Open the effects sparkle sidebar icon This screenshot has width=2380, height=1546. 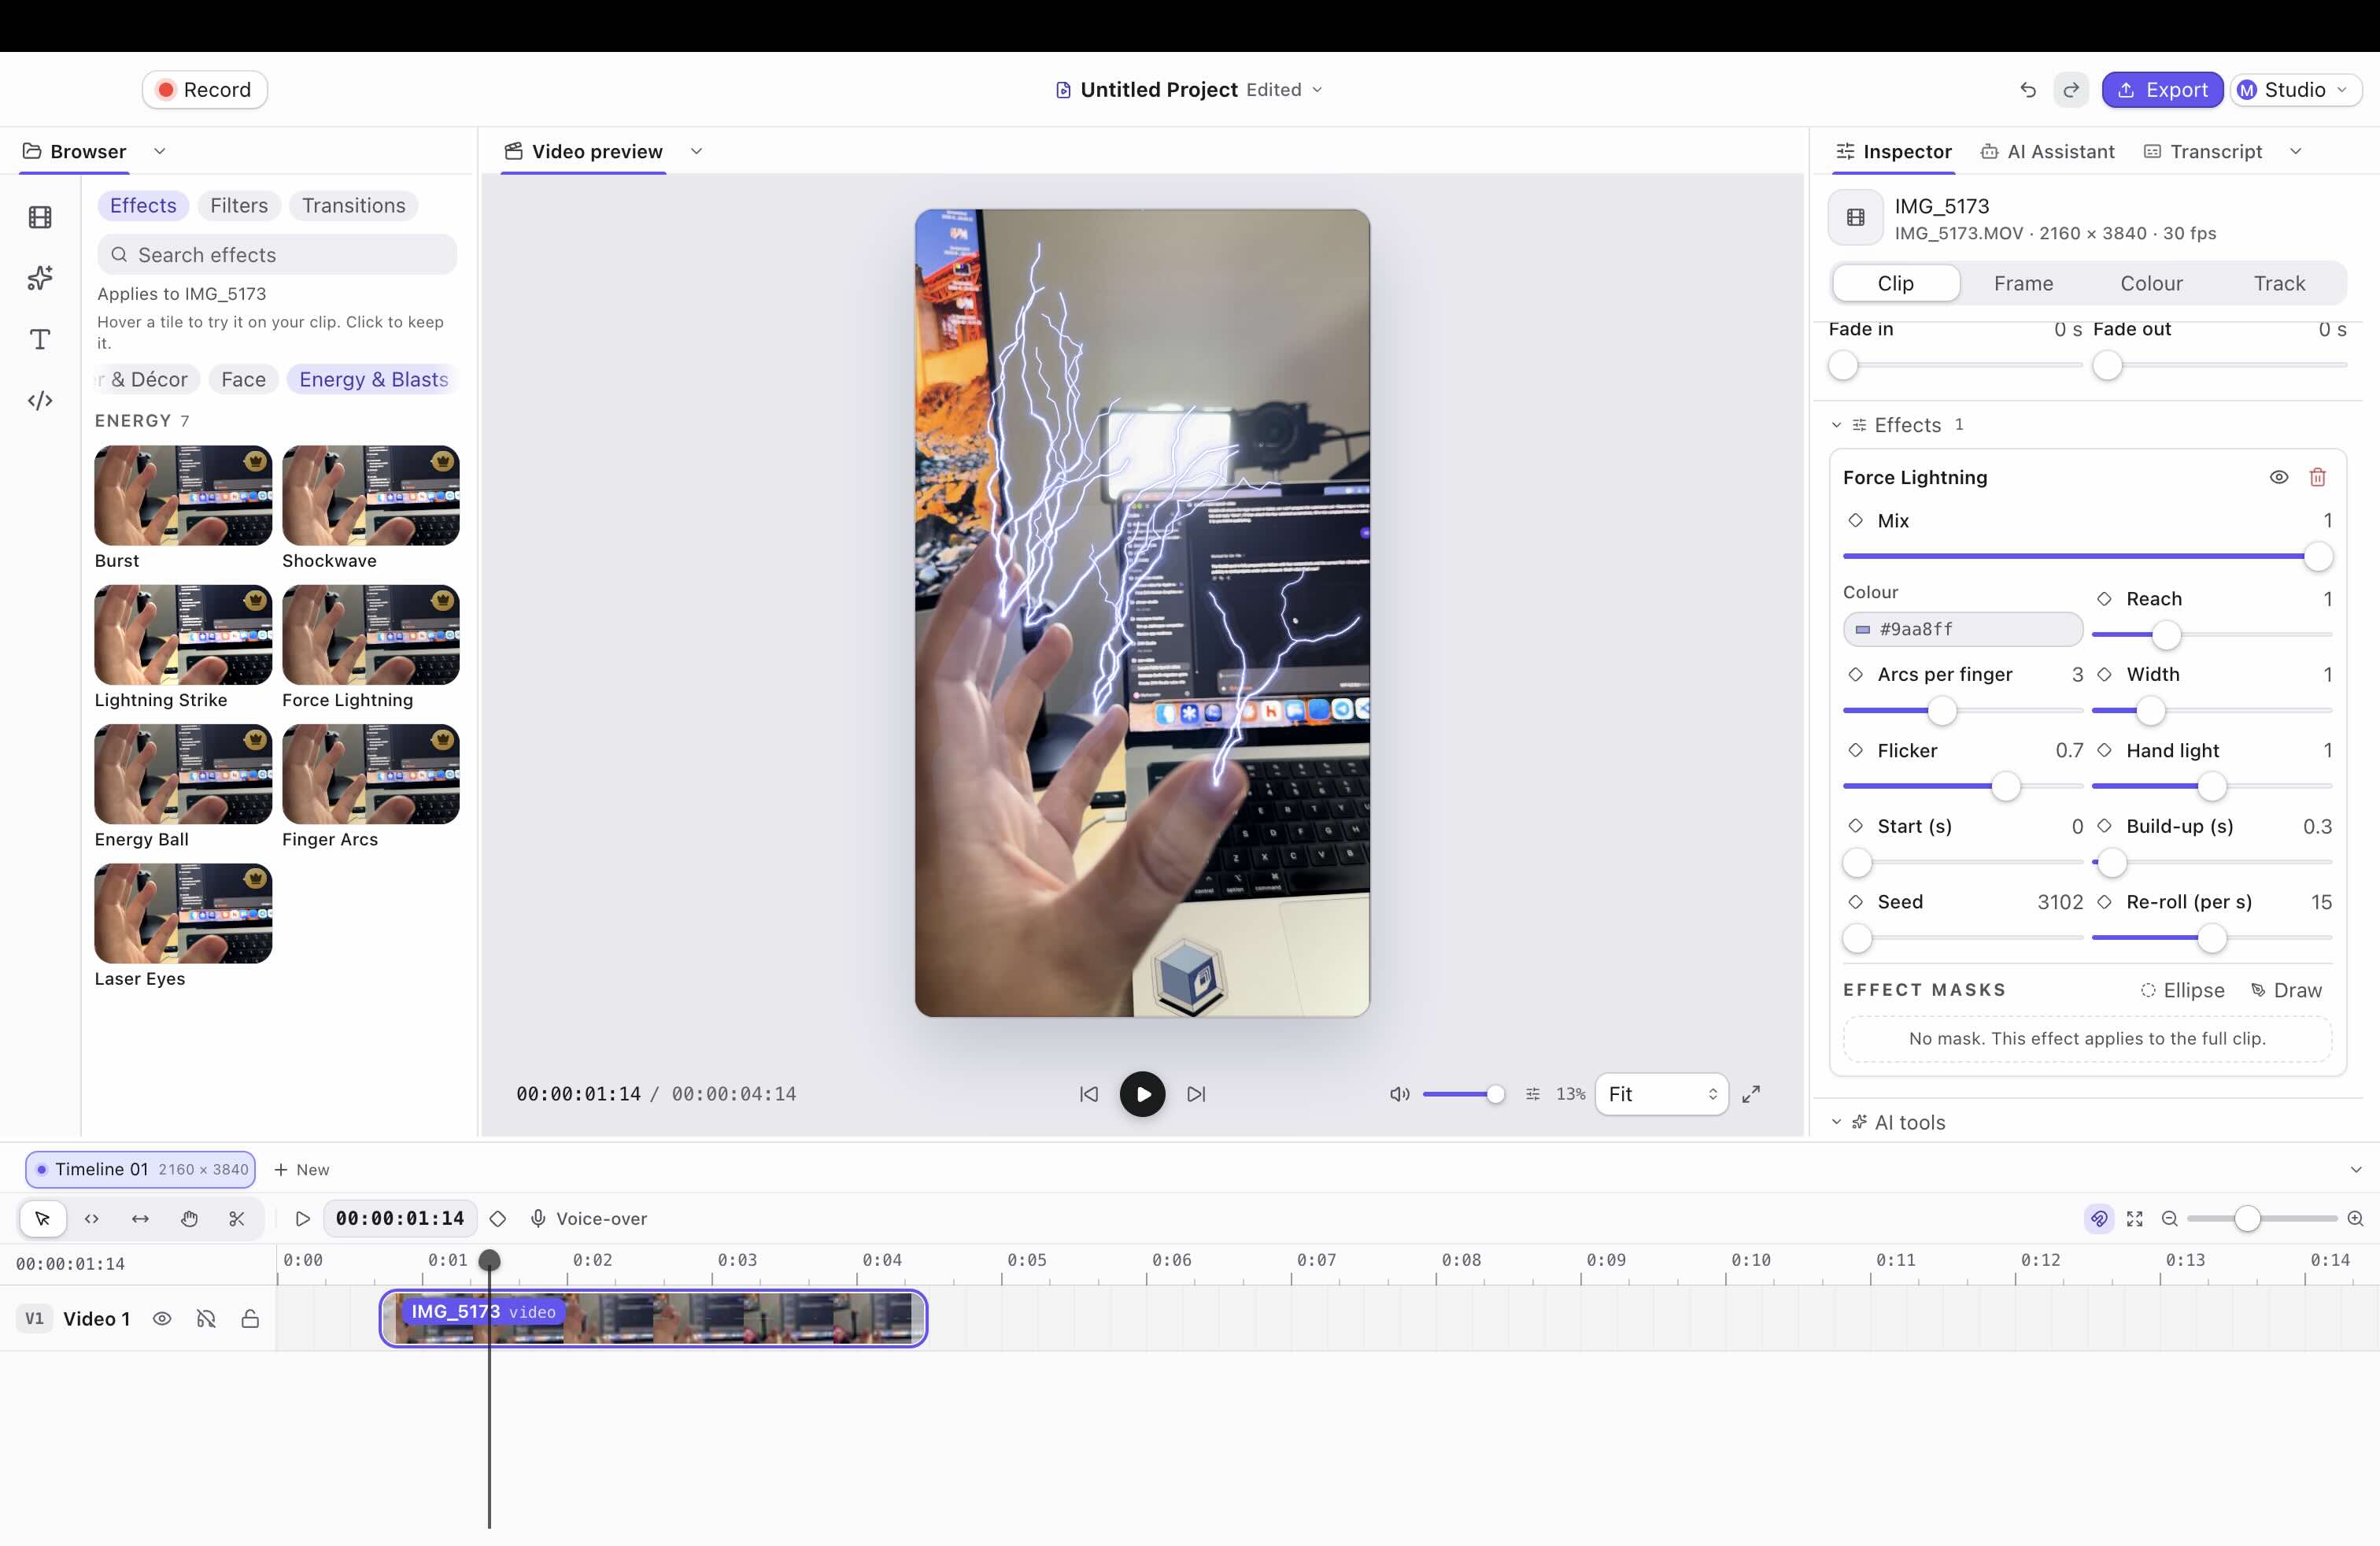(x=40, y=278)
